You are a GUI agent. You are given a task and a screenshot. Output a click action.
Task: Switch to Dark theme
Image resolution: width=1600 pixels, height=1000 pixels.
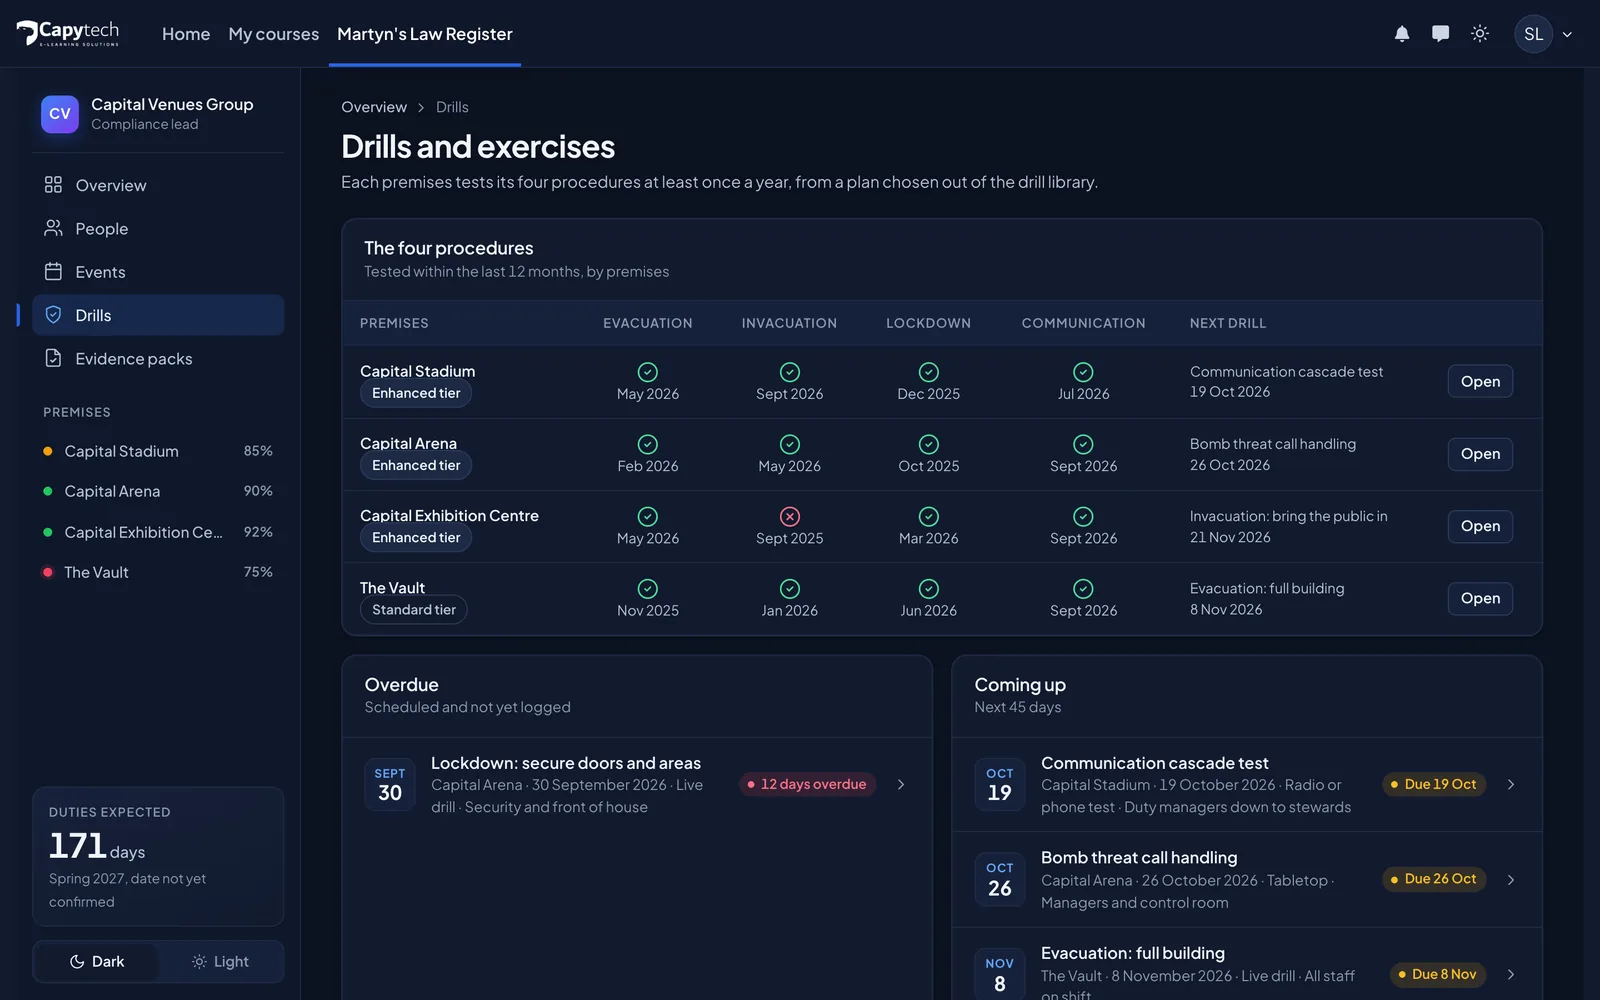[97, 962]
